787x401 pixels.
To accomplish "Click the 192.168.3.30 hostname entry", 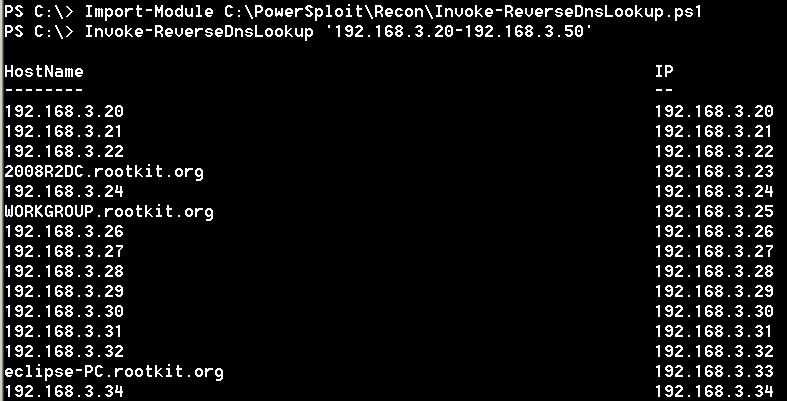I will [64, 312].
